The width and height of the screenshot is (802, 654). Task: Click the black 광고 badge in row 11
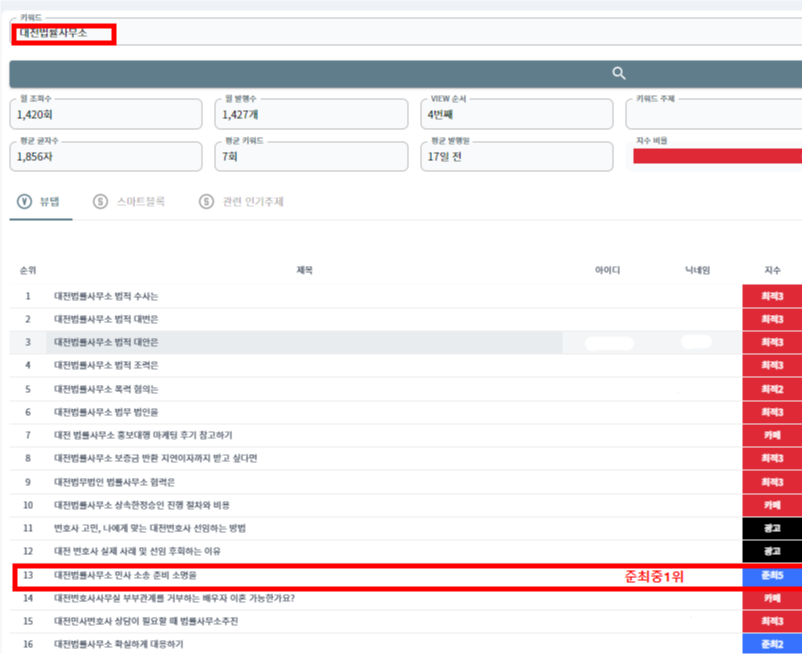point(771,528)
